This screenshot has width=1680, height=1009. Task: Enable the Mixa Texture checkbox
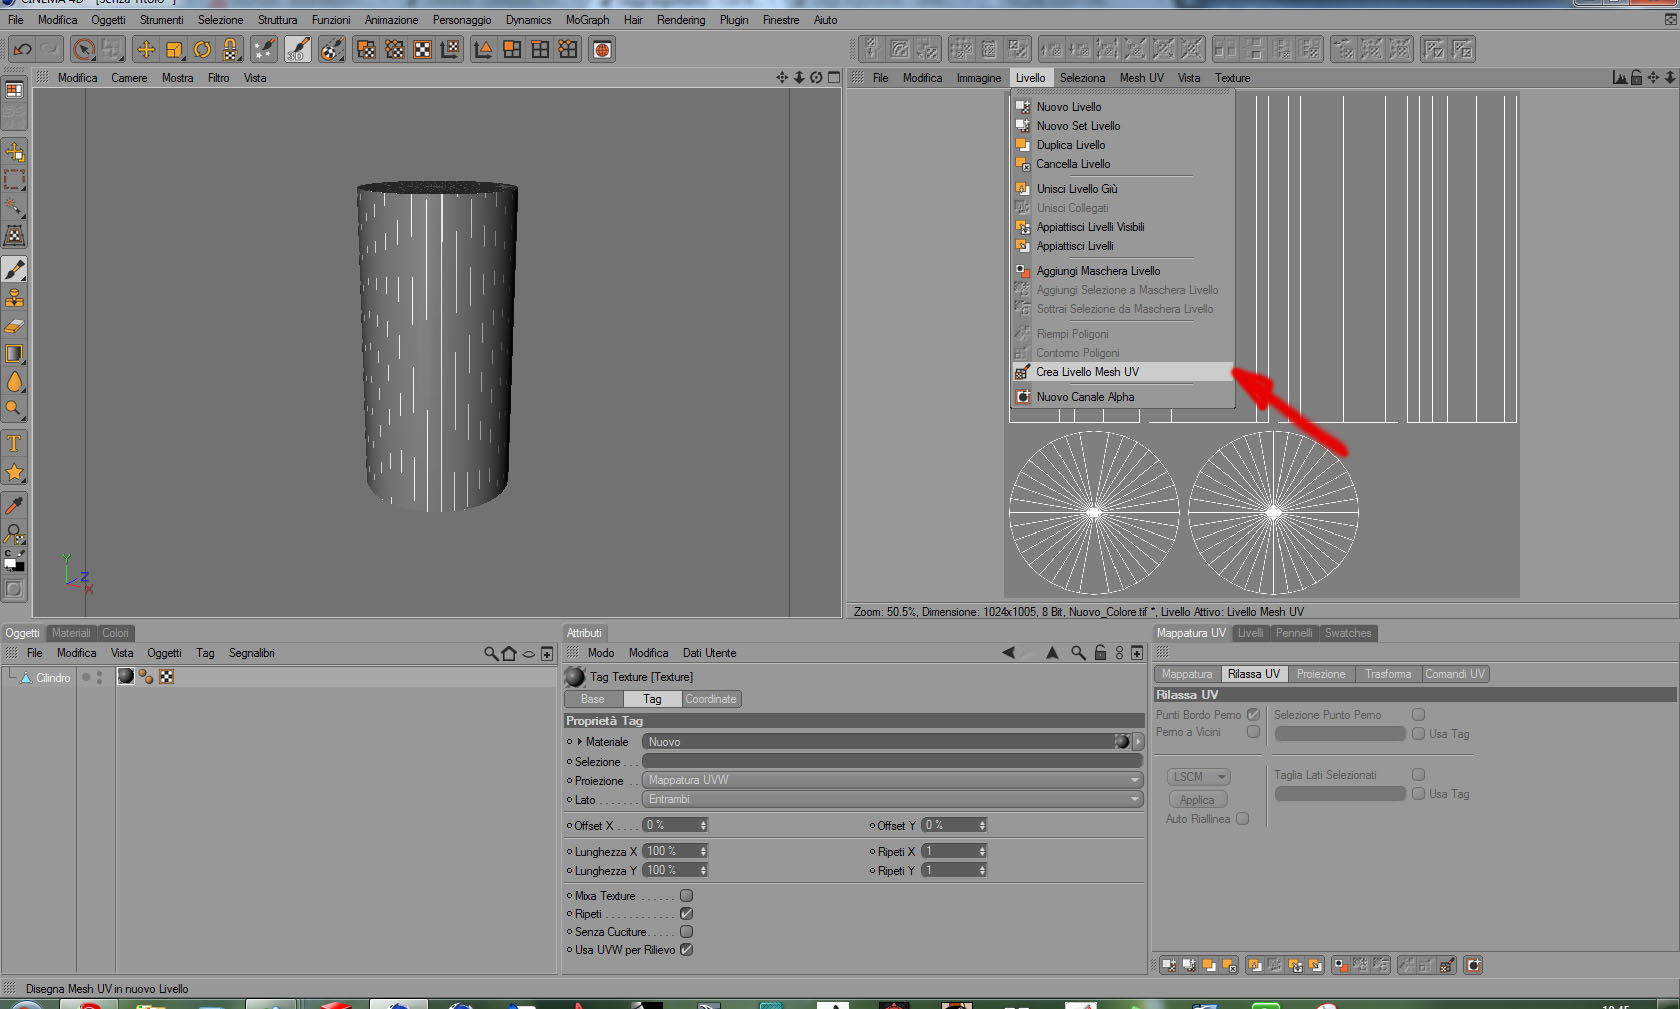point(686,896)
